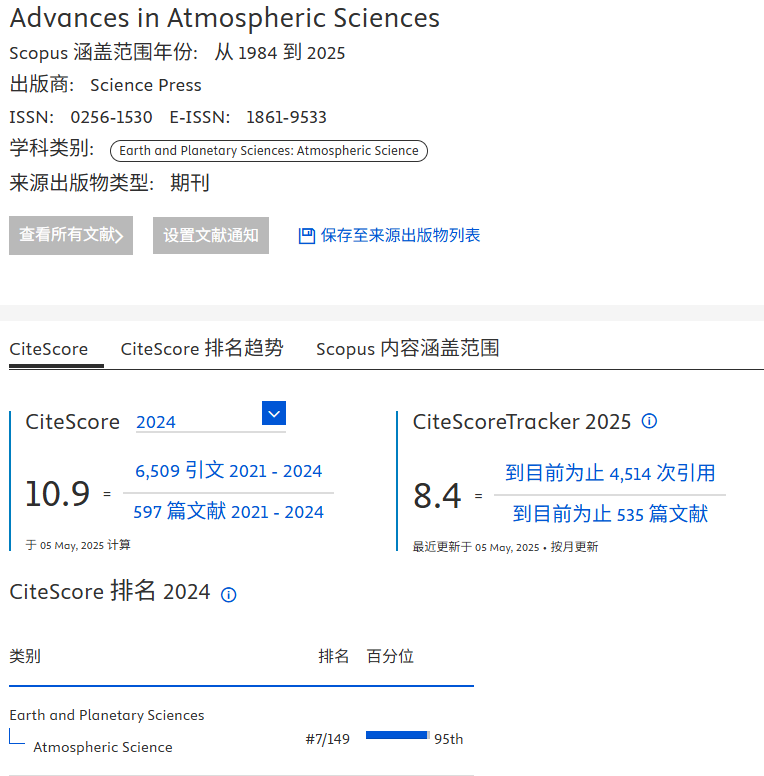Click info icon beside CiteScoreTracker 2025
The width and height of the screenshot is (764, 776).
649,421
